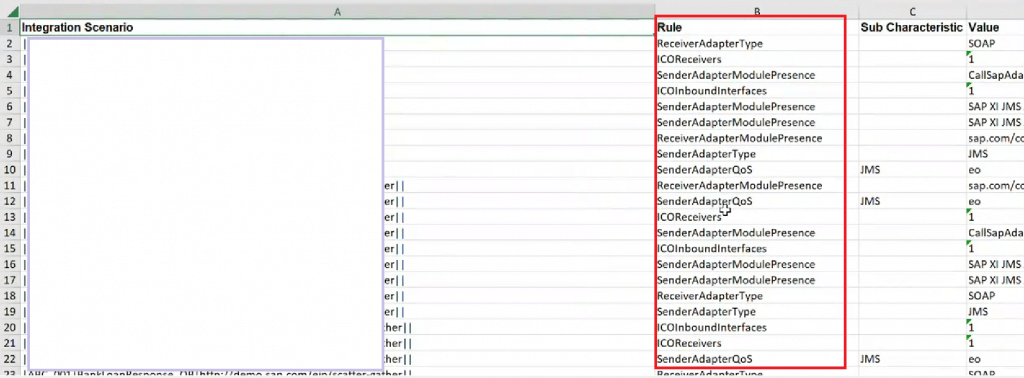Click 'ReceiverAdapterModulePresence' in row 11
Viewport: 1024px width, 378px height.
coord(740,185)
